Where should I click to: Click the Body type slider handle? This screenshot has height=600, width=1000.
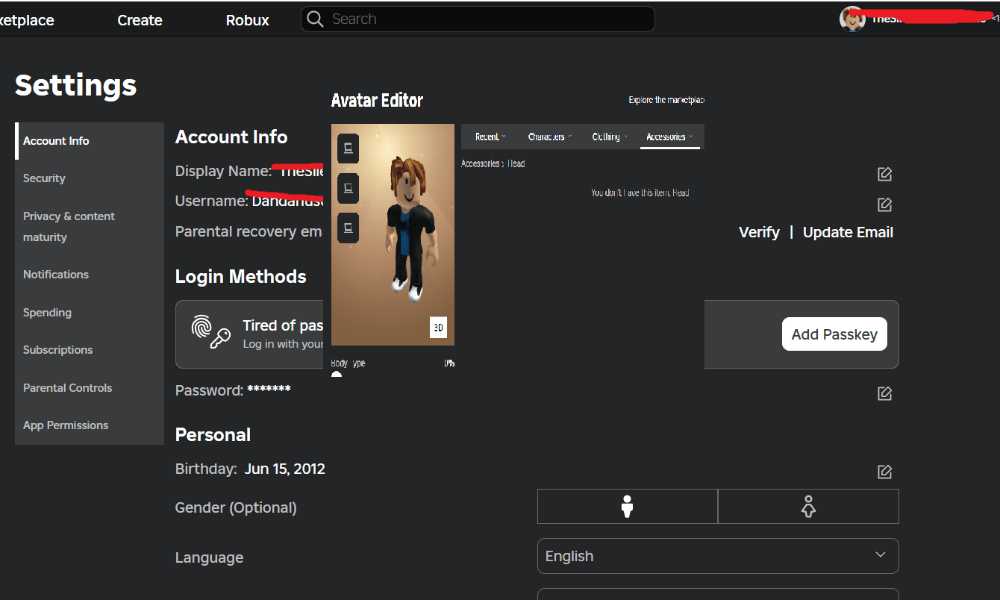pos(337,375)
